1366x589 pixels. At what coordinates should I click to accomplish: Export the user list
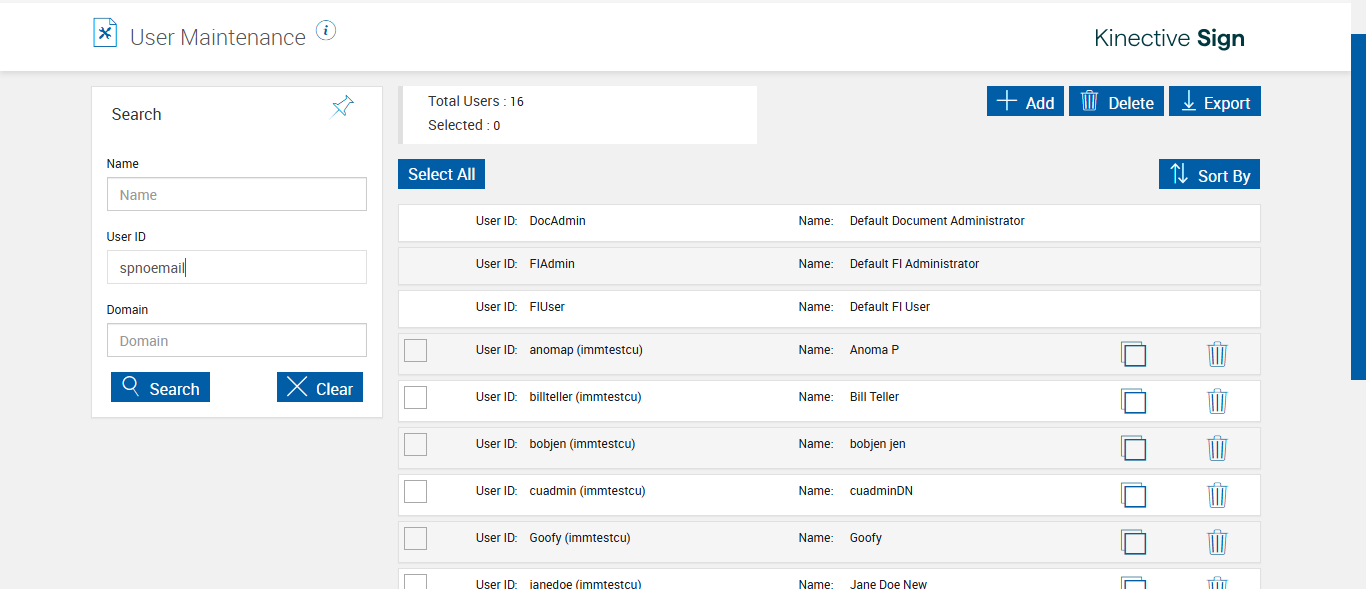tap(1215, 102)
